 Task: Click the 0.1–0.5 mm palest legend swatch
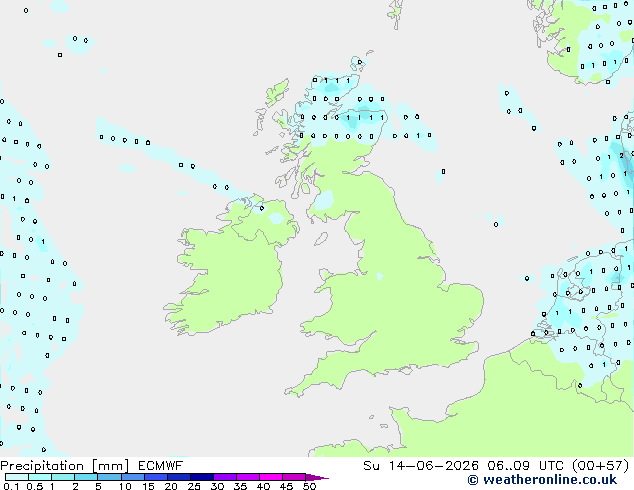(x=17, y=477)
